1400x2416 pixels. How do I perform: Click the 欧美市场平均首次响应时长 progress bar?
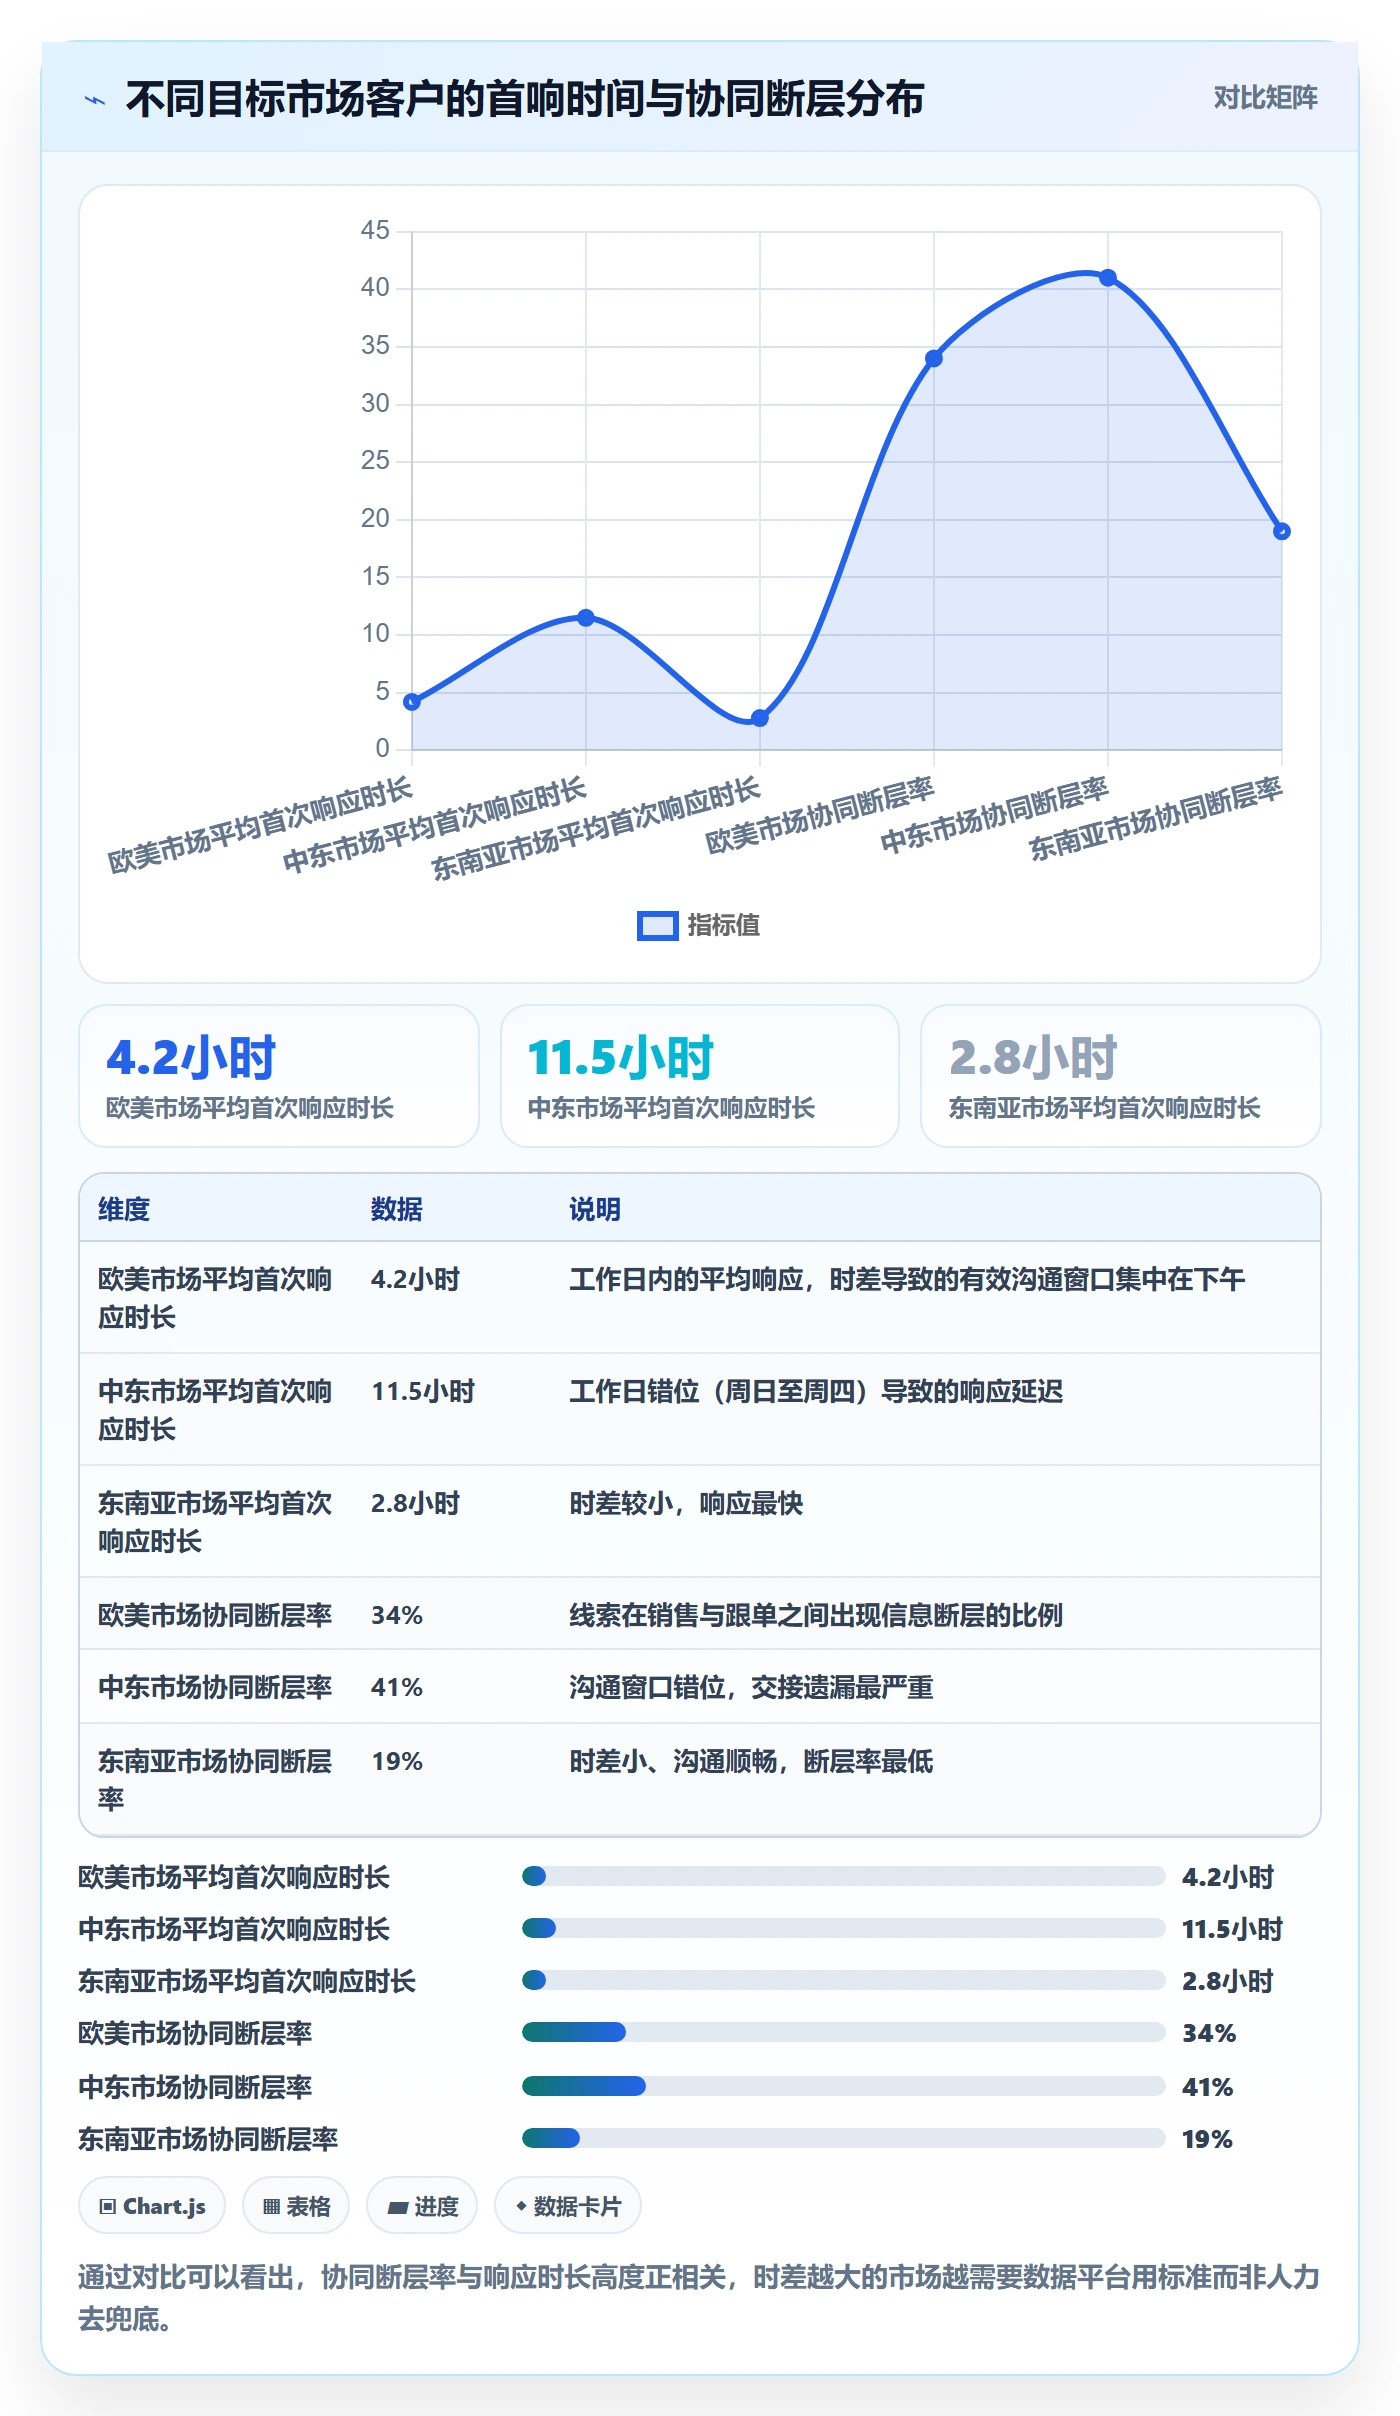click(x=843, y=1876)
